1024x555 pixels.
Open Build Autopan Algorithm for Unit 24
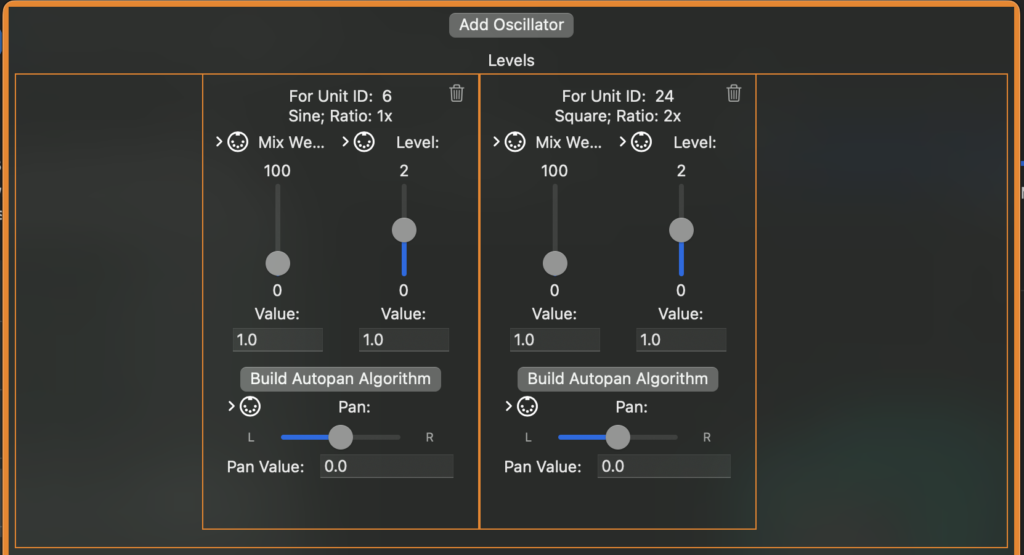tap(617, 379)
